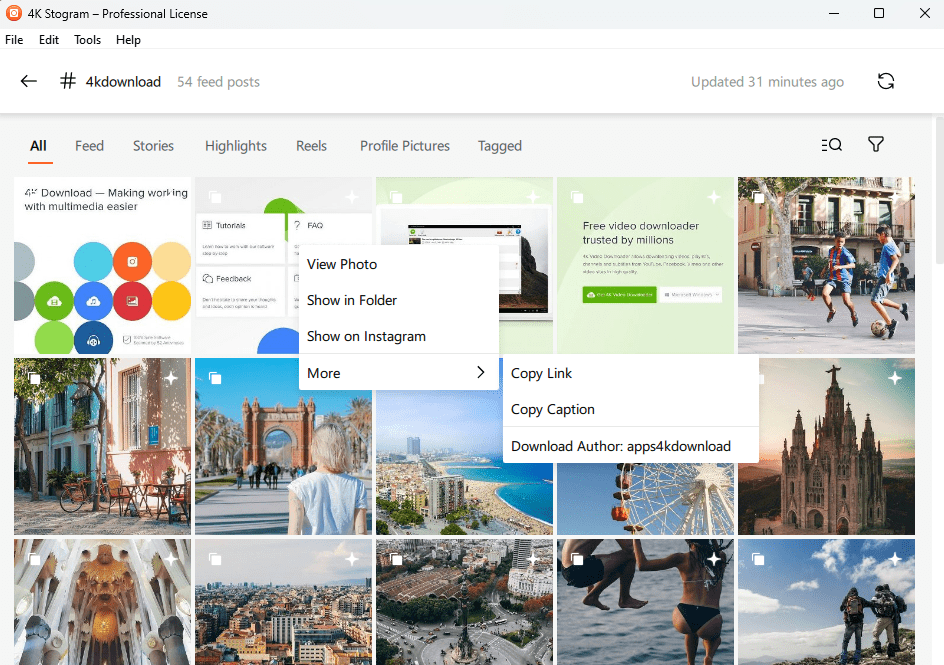Click sparkle icon on the hilltop cathedral photo
The image size is (944, 665).
click(895, 378)
